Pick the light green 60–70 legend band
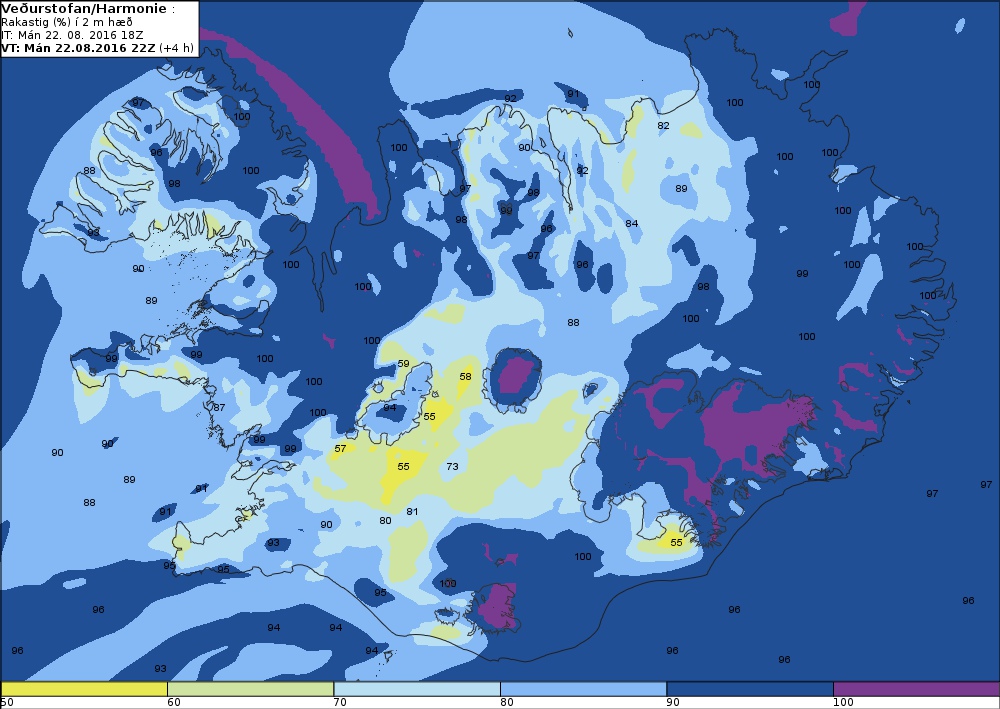The image size is (1000, 709). [250, 689]
